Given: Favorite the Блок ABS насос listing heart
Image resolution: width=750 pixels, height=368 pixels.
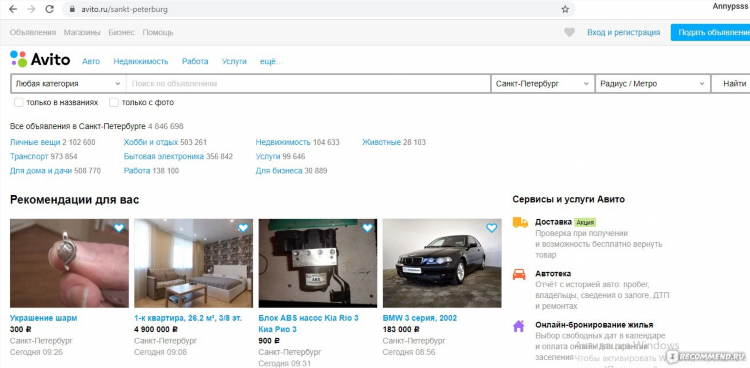Looking at the screenshot, I should tap(367, 228).
